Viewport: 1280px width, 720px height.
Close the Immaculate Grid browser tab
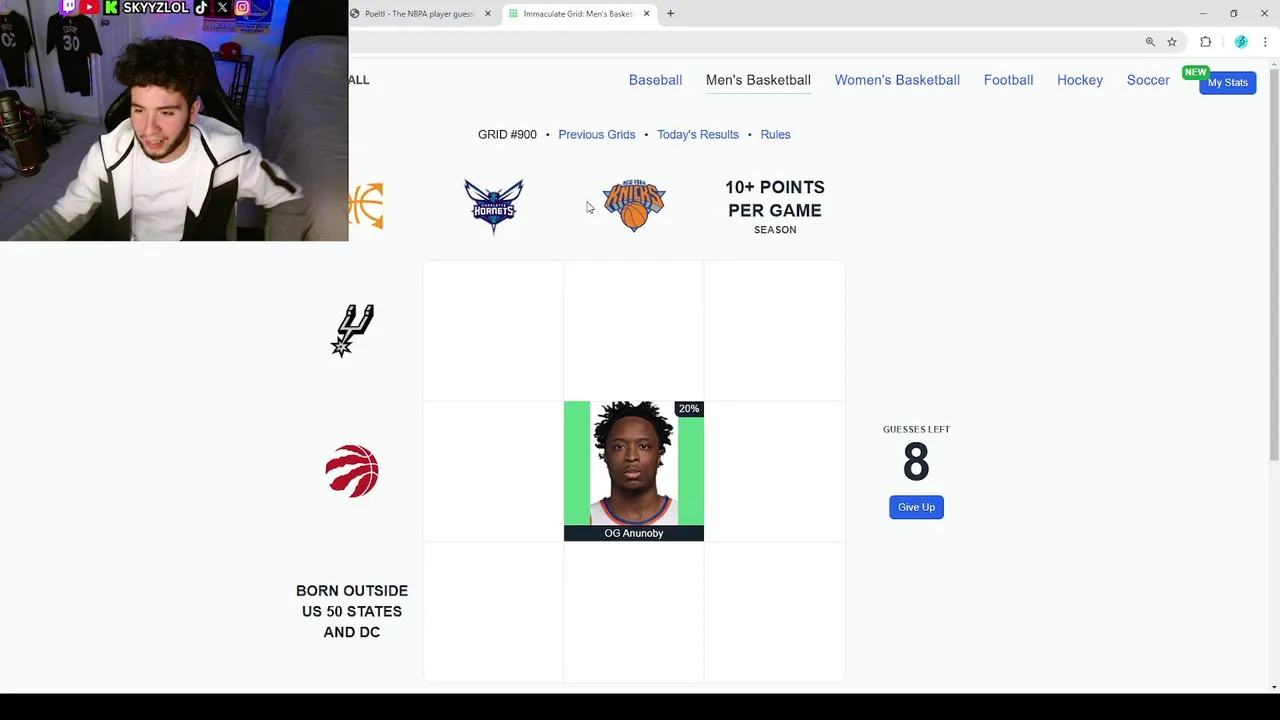pyautogui.click(x=647, y=14)
